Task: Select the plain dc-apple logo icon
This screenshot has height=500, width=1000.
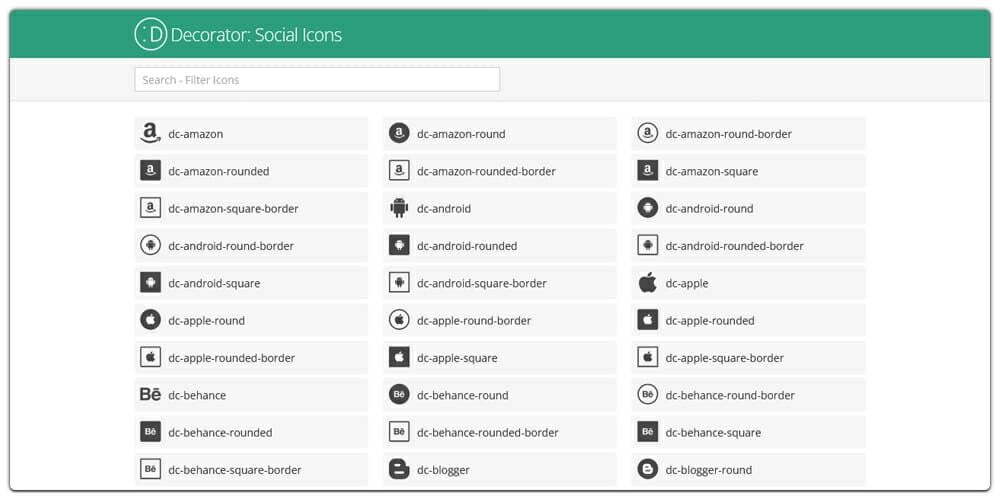Action: [x=647, y=283]
